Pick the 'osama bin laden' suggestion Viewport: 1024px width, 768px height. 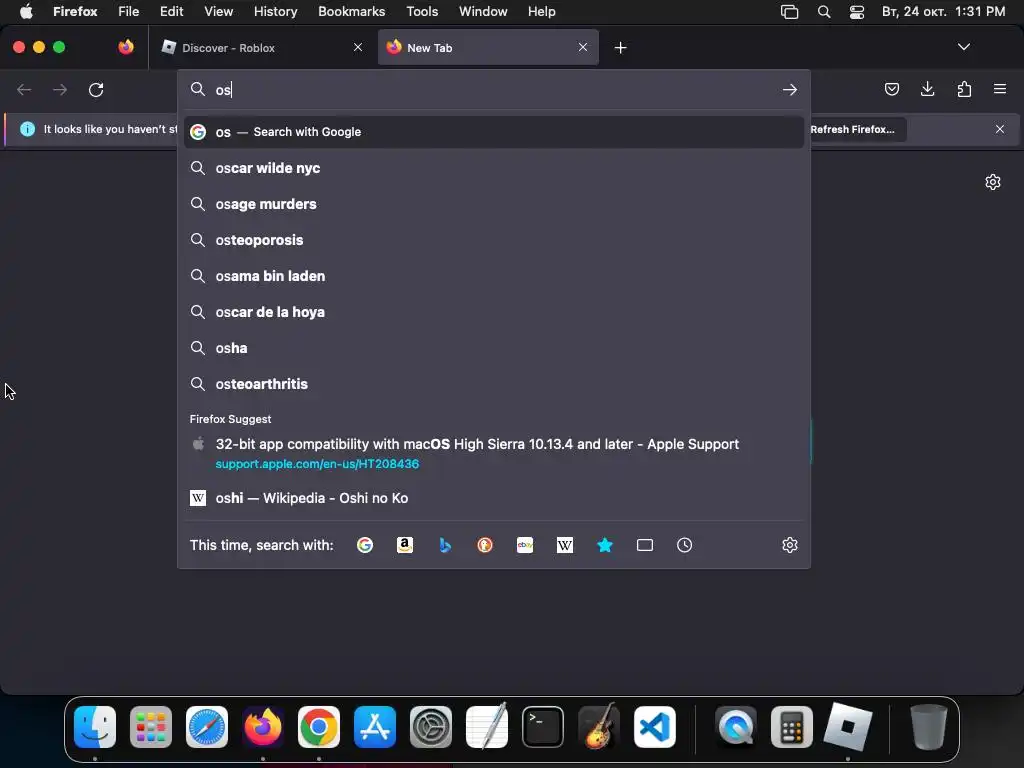pos(494,276)
